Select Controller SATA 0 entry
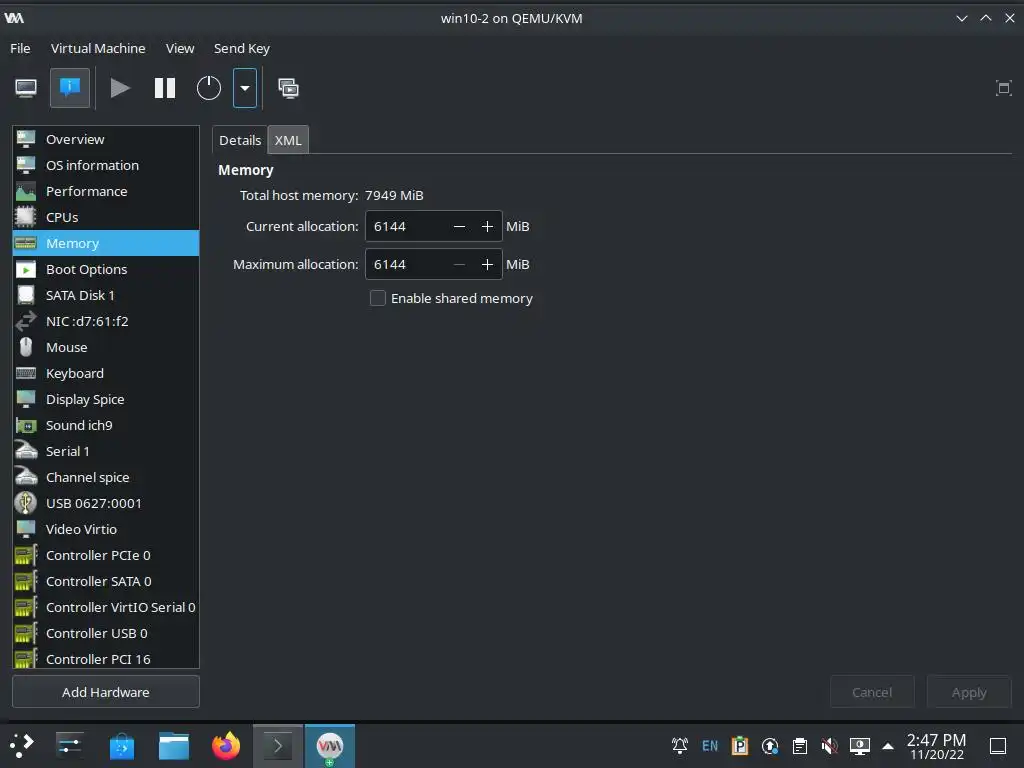The height and width of the screenshot is (768, 1024). 106,581
